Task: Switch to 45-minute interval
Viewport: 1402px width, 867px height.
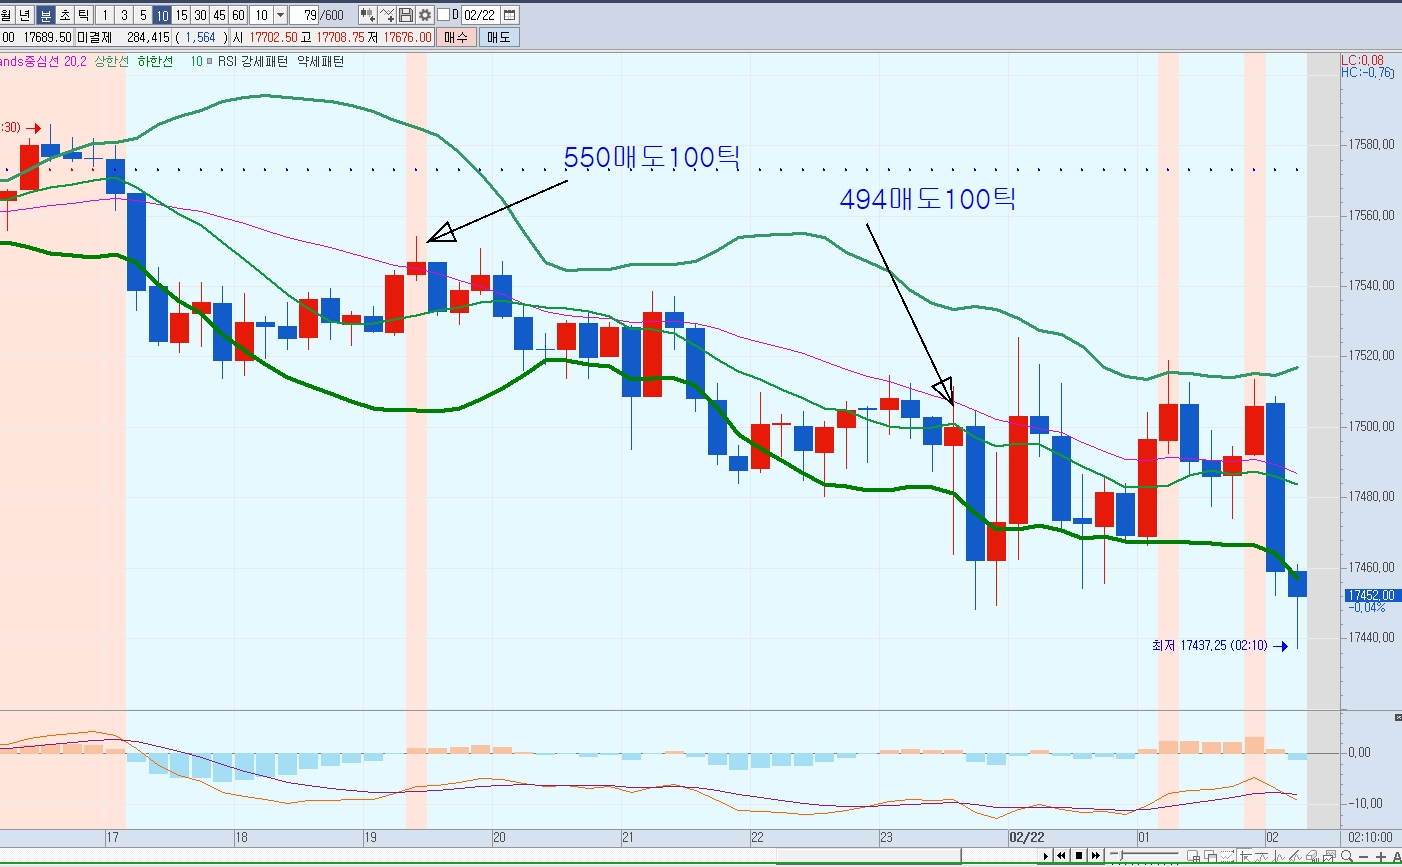Action: [x=219, y=15]
